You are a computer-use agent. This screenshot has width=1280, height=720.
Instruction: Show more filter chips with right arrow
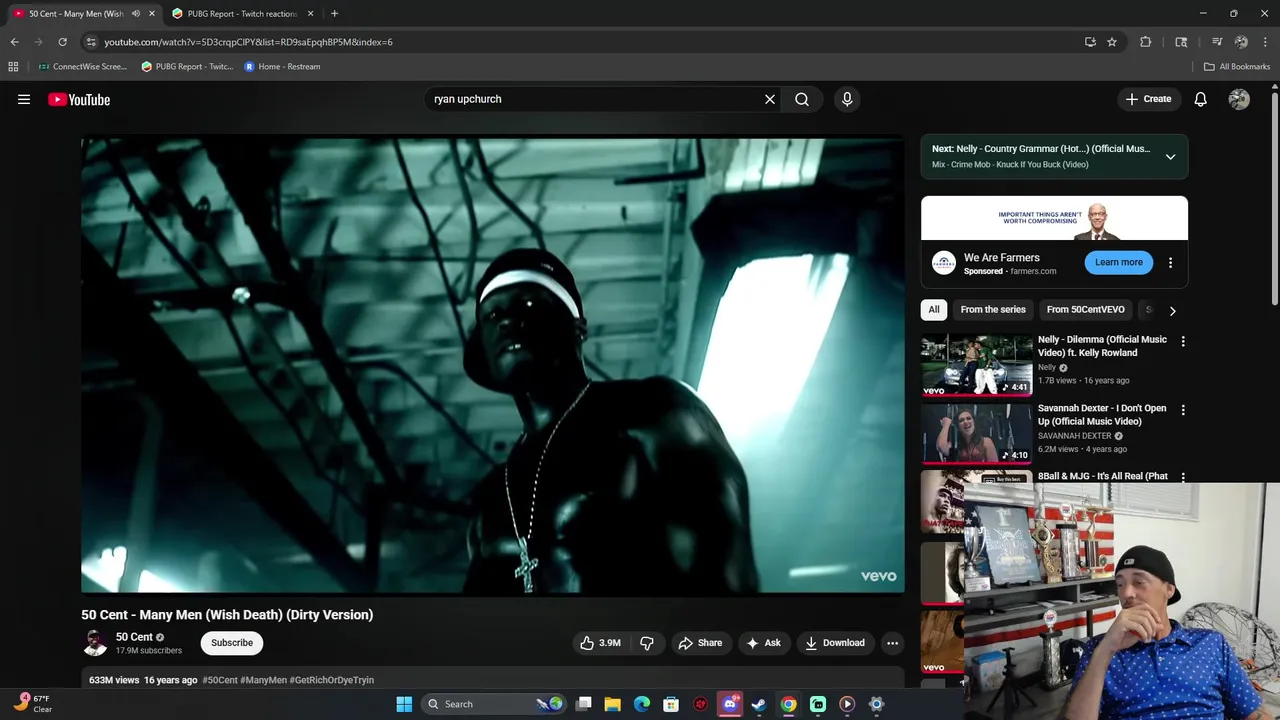click(1172, 310)
